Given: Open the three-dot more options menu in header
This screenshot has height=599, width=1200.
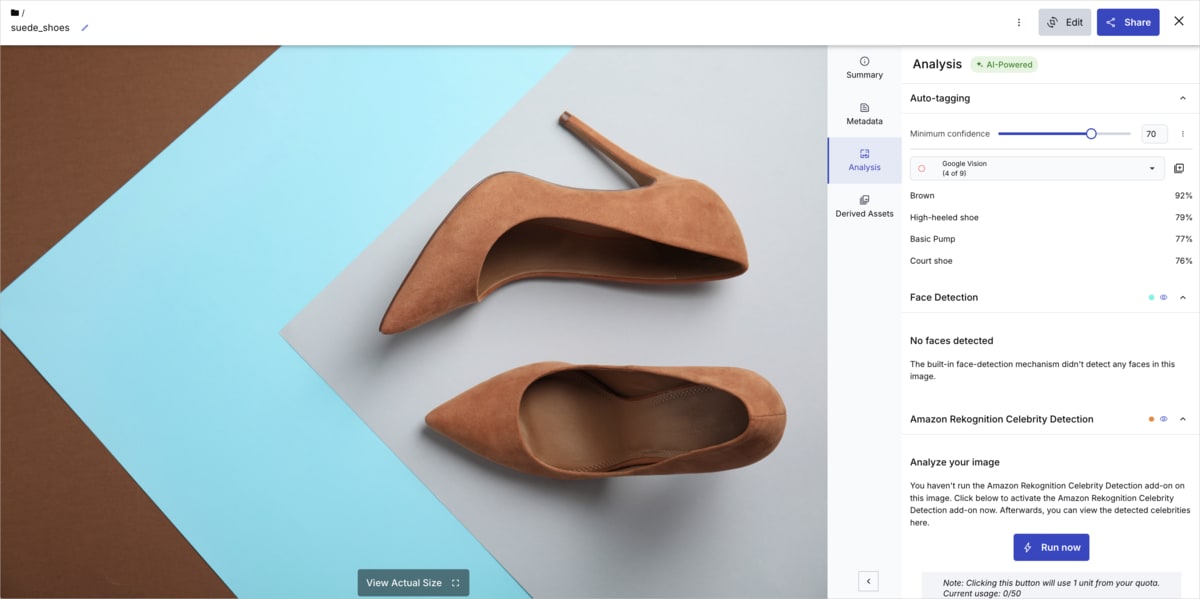Looking at the screenshot, I should click(1019, 22).
